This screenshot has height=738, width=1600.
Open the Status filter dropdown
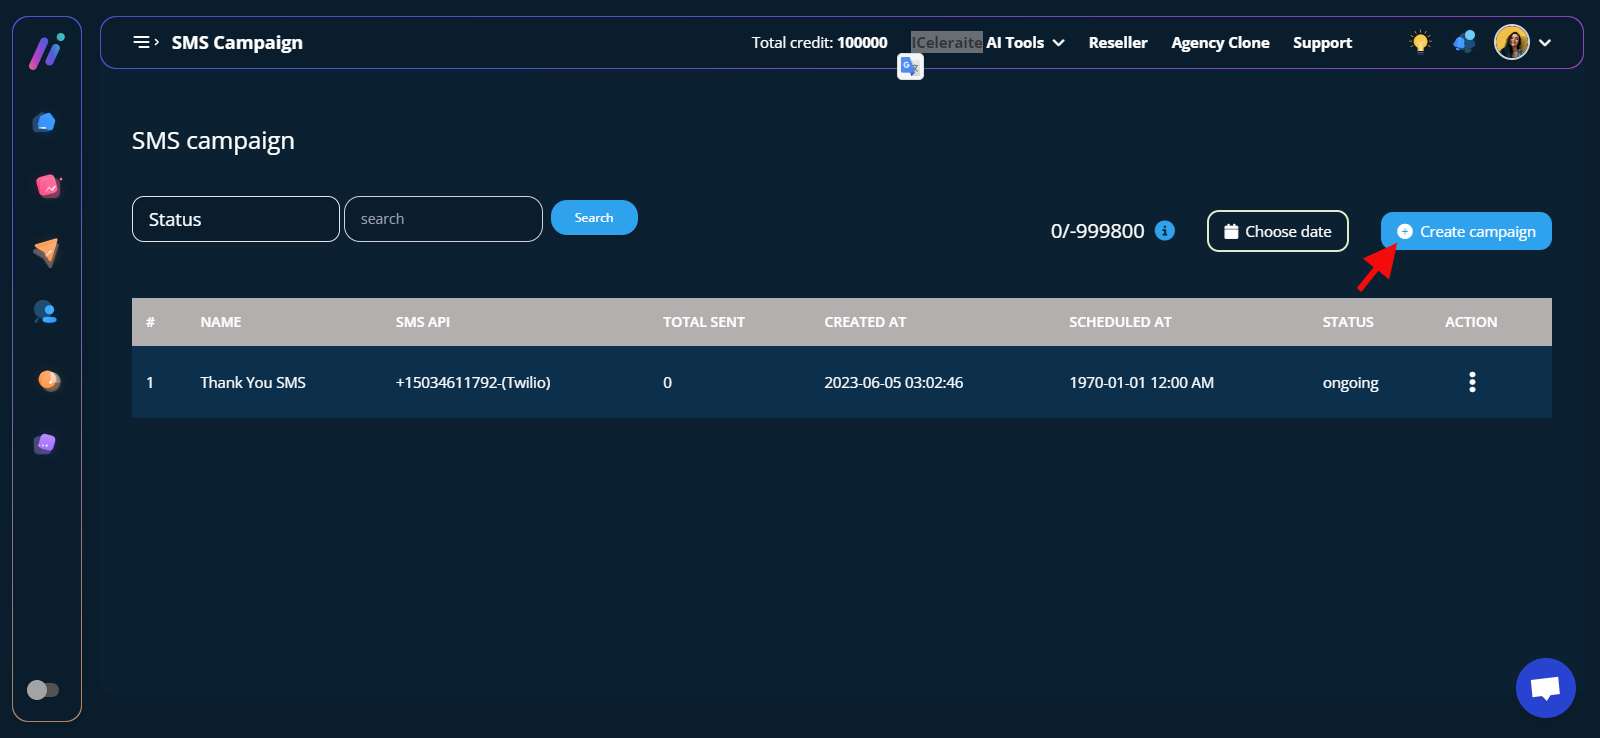tap(235, 219)
